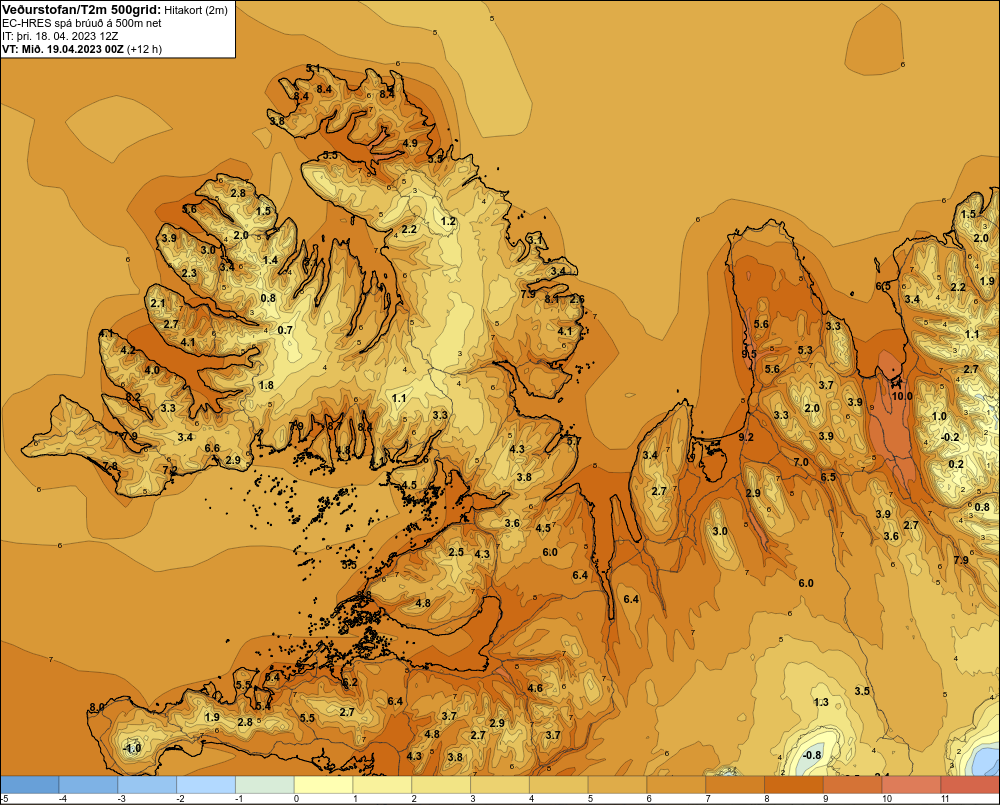The width and height of the screenshot is (1000, 805).
Task: Click the 'VT: Mið. 19.04.2023 00Z' valid time
Action: (62, 49)
